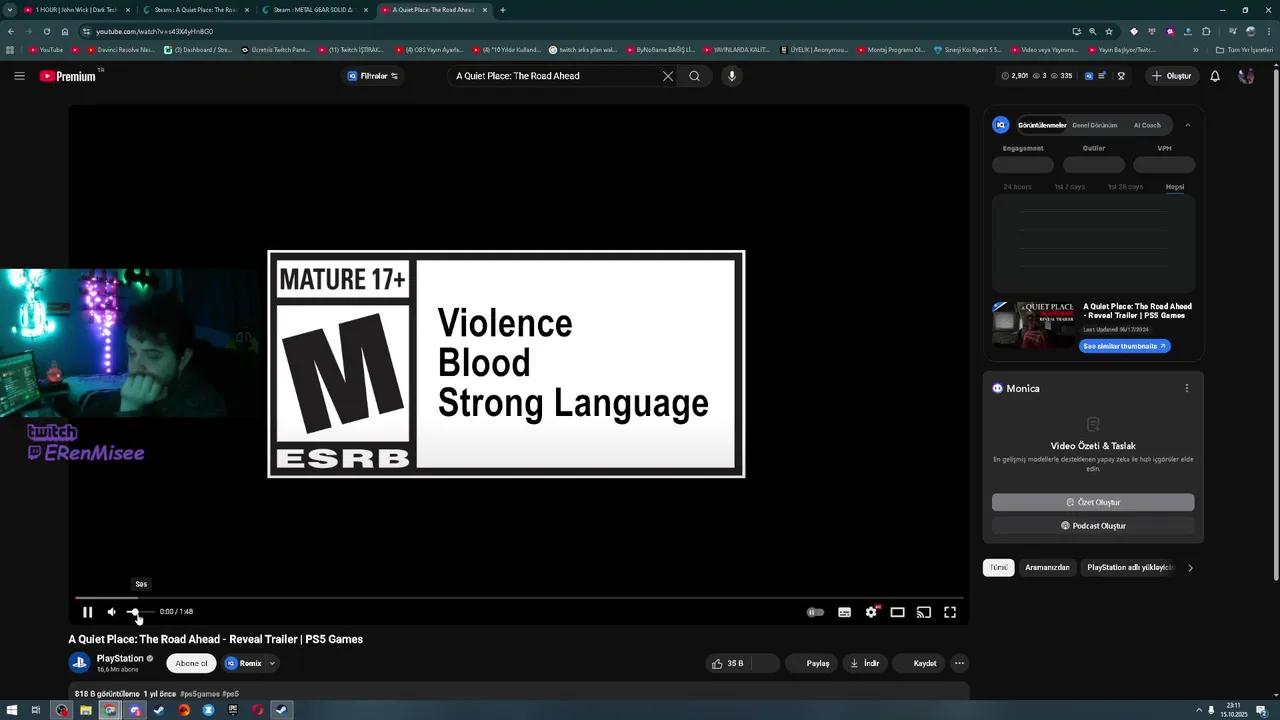
Task: Select the Genel Görünüm tab
Action: tap(1094, 125)
